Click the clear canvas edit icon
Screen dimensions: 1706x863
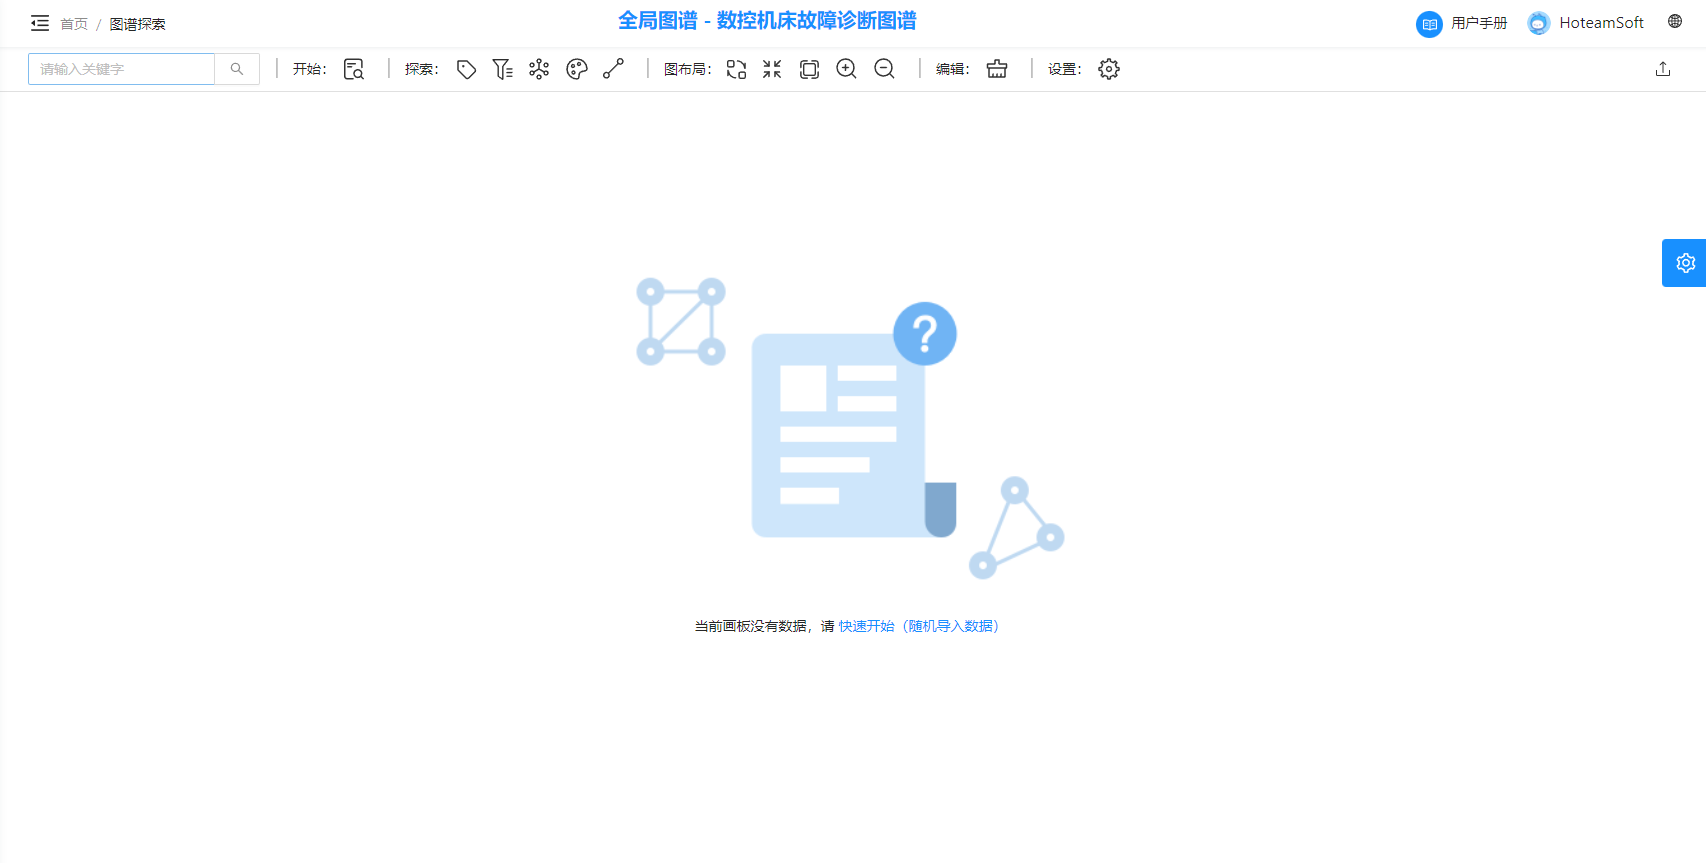997,69
